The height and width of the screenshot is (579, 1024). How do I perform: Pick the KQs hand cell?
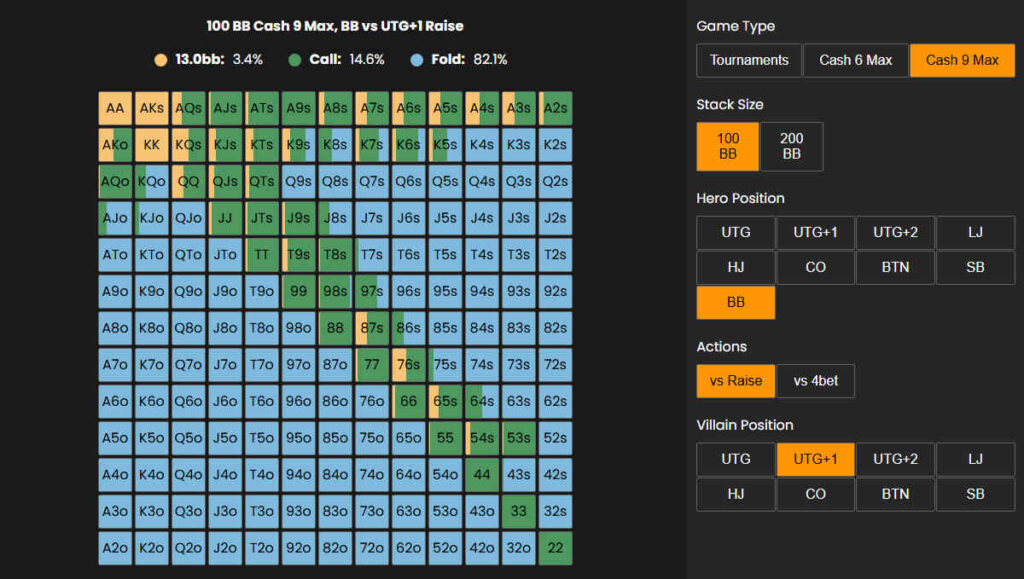click(x=188, y=144)
